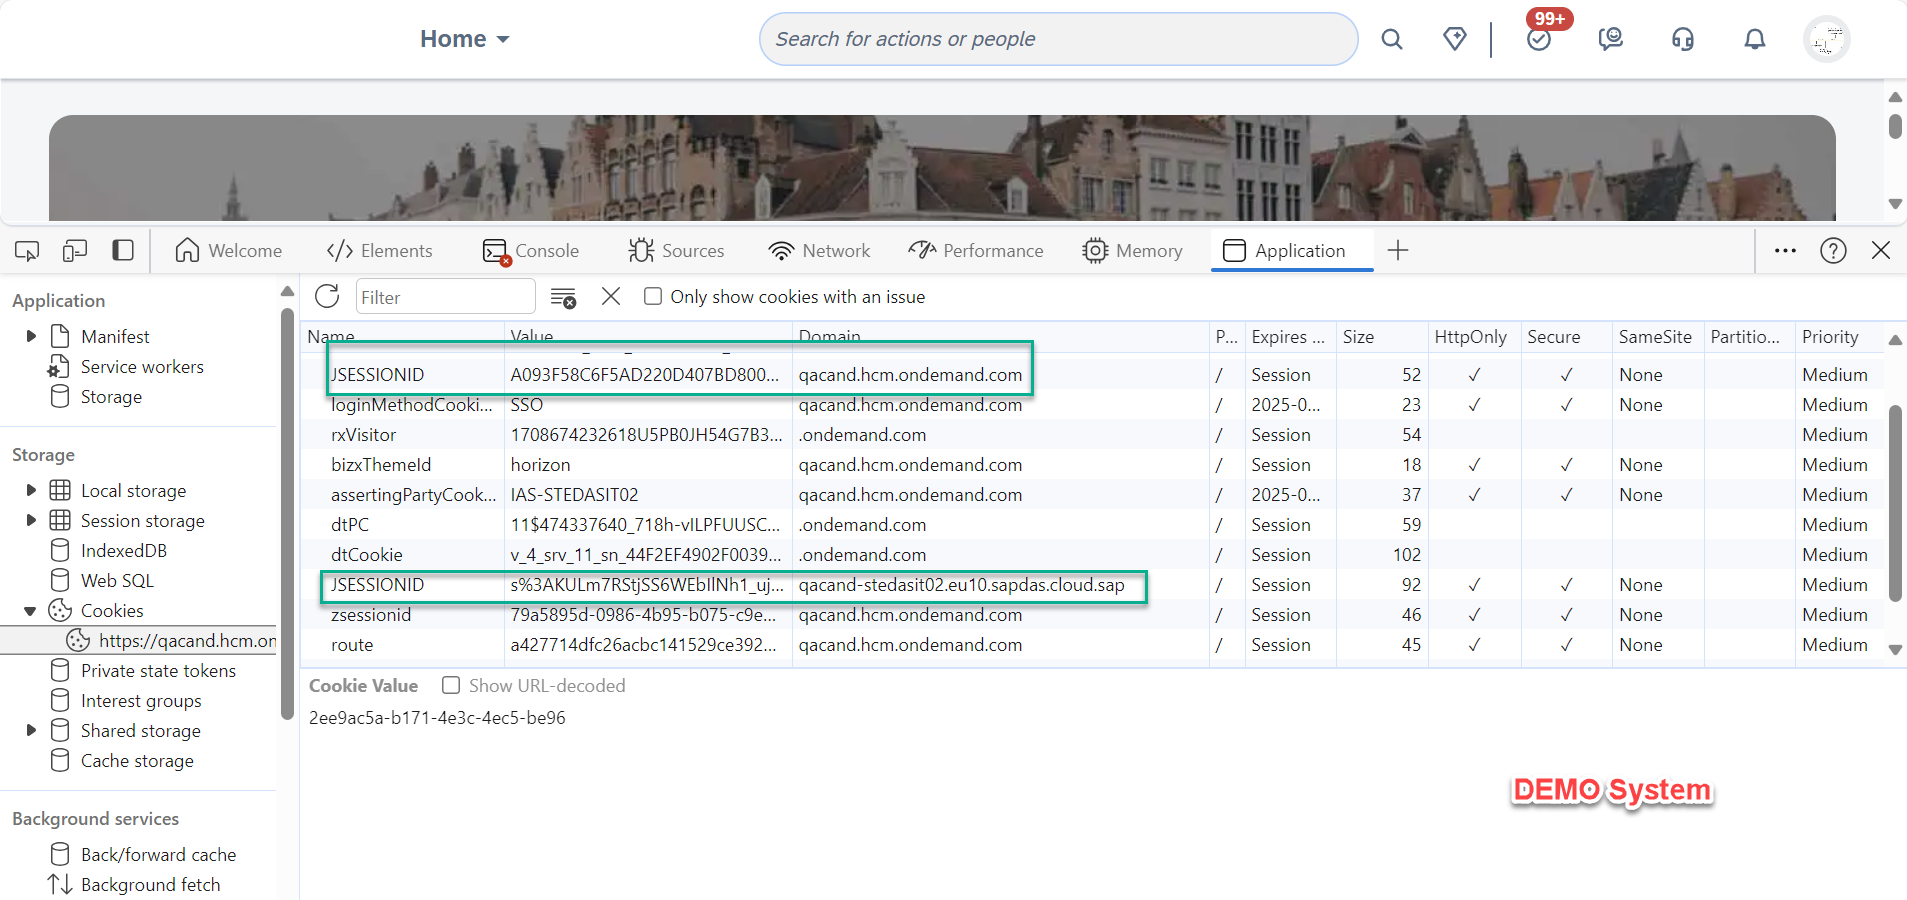The height and width of the screenshot is (900, 1907).
Task: Switch to the Memory tab
Action: pos(1132,250)
